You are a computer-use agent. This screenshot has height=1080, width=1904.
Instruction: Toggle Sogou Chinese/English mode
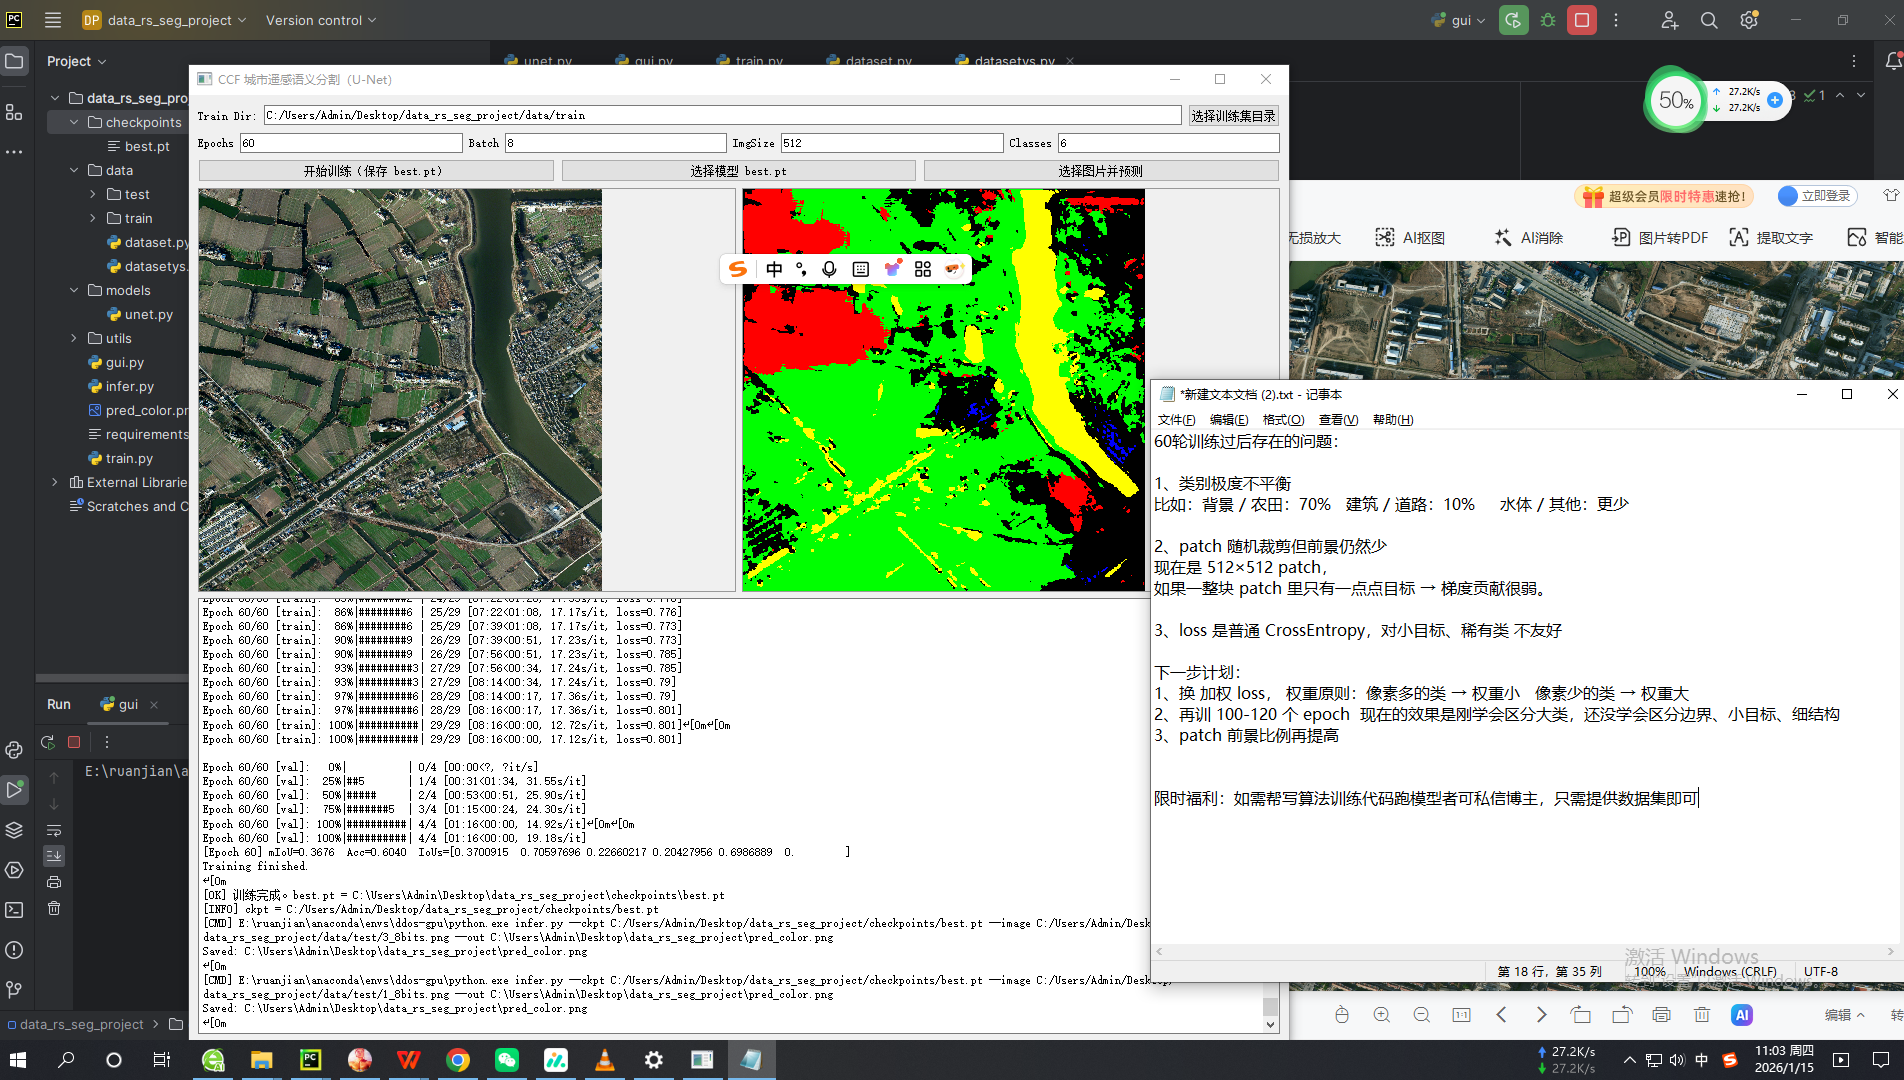pyautogui.click(x=774, y=269)
